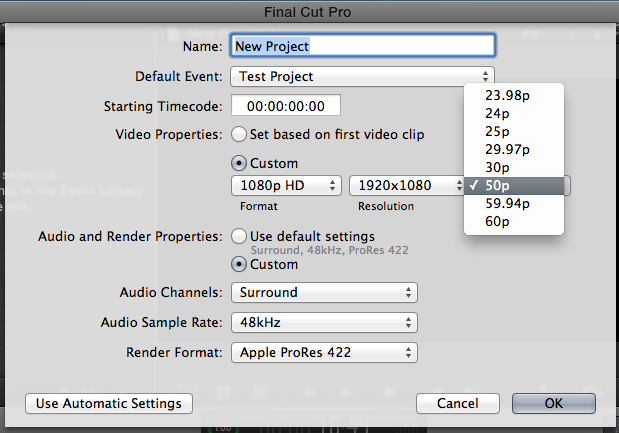Select the 29.97p menu entry

pyautogui.click(x=507, y=149)
